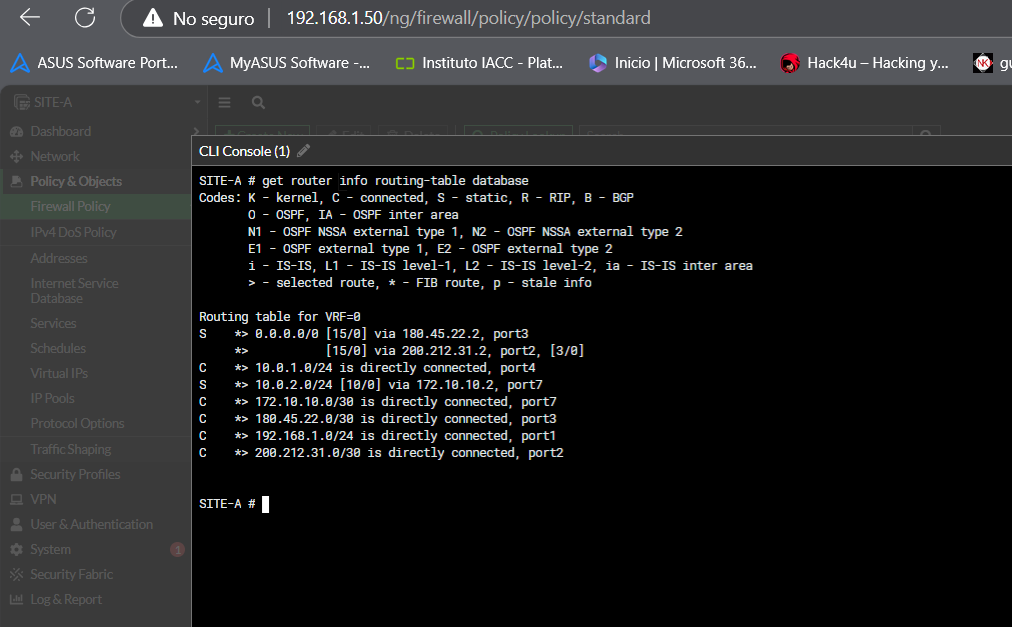1012x627 pixels.
Task: Expand the Dashboard menu chevron
Action: click(x=194, y=132)
